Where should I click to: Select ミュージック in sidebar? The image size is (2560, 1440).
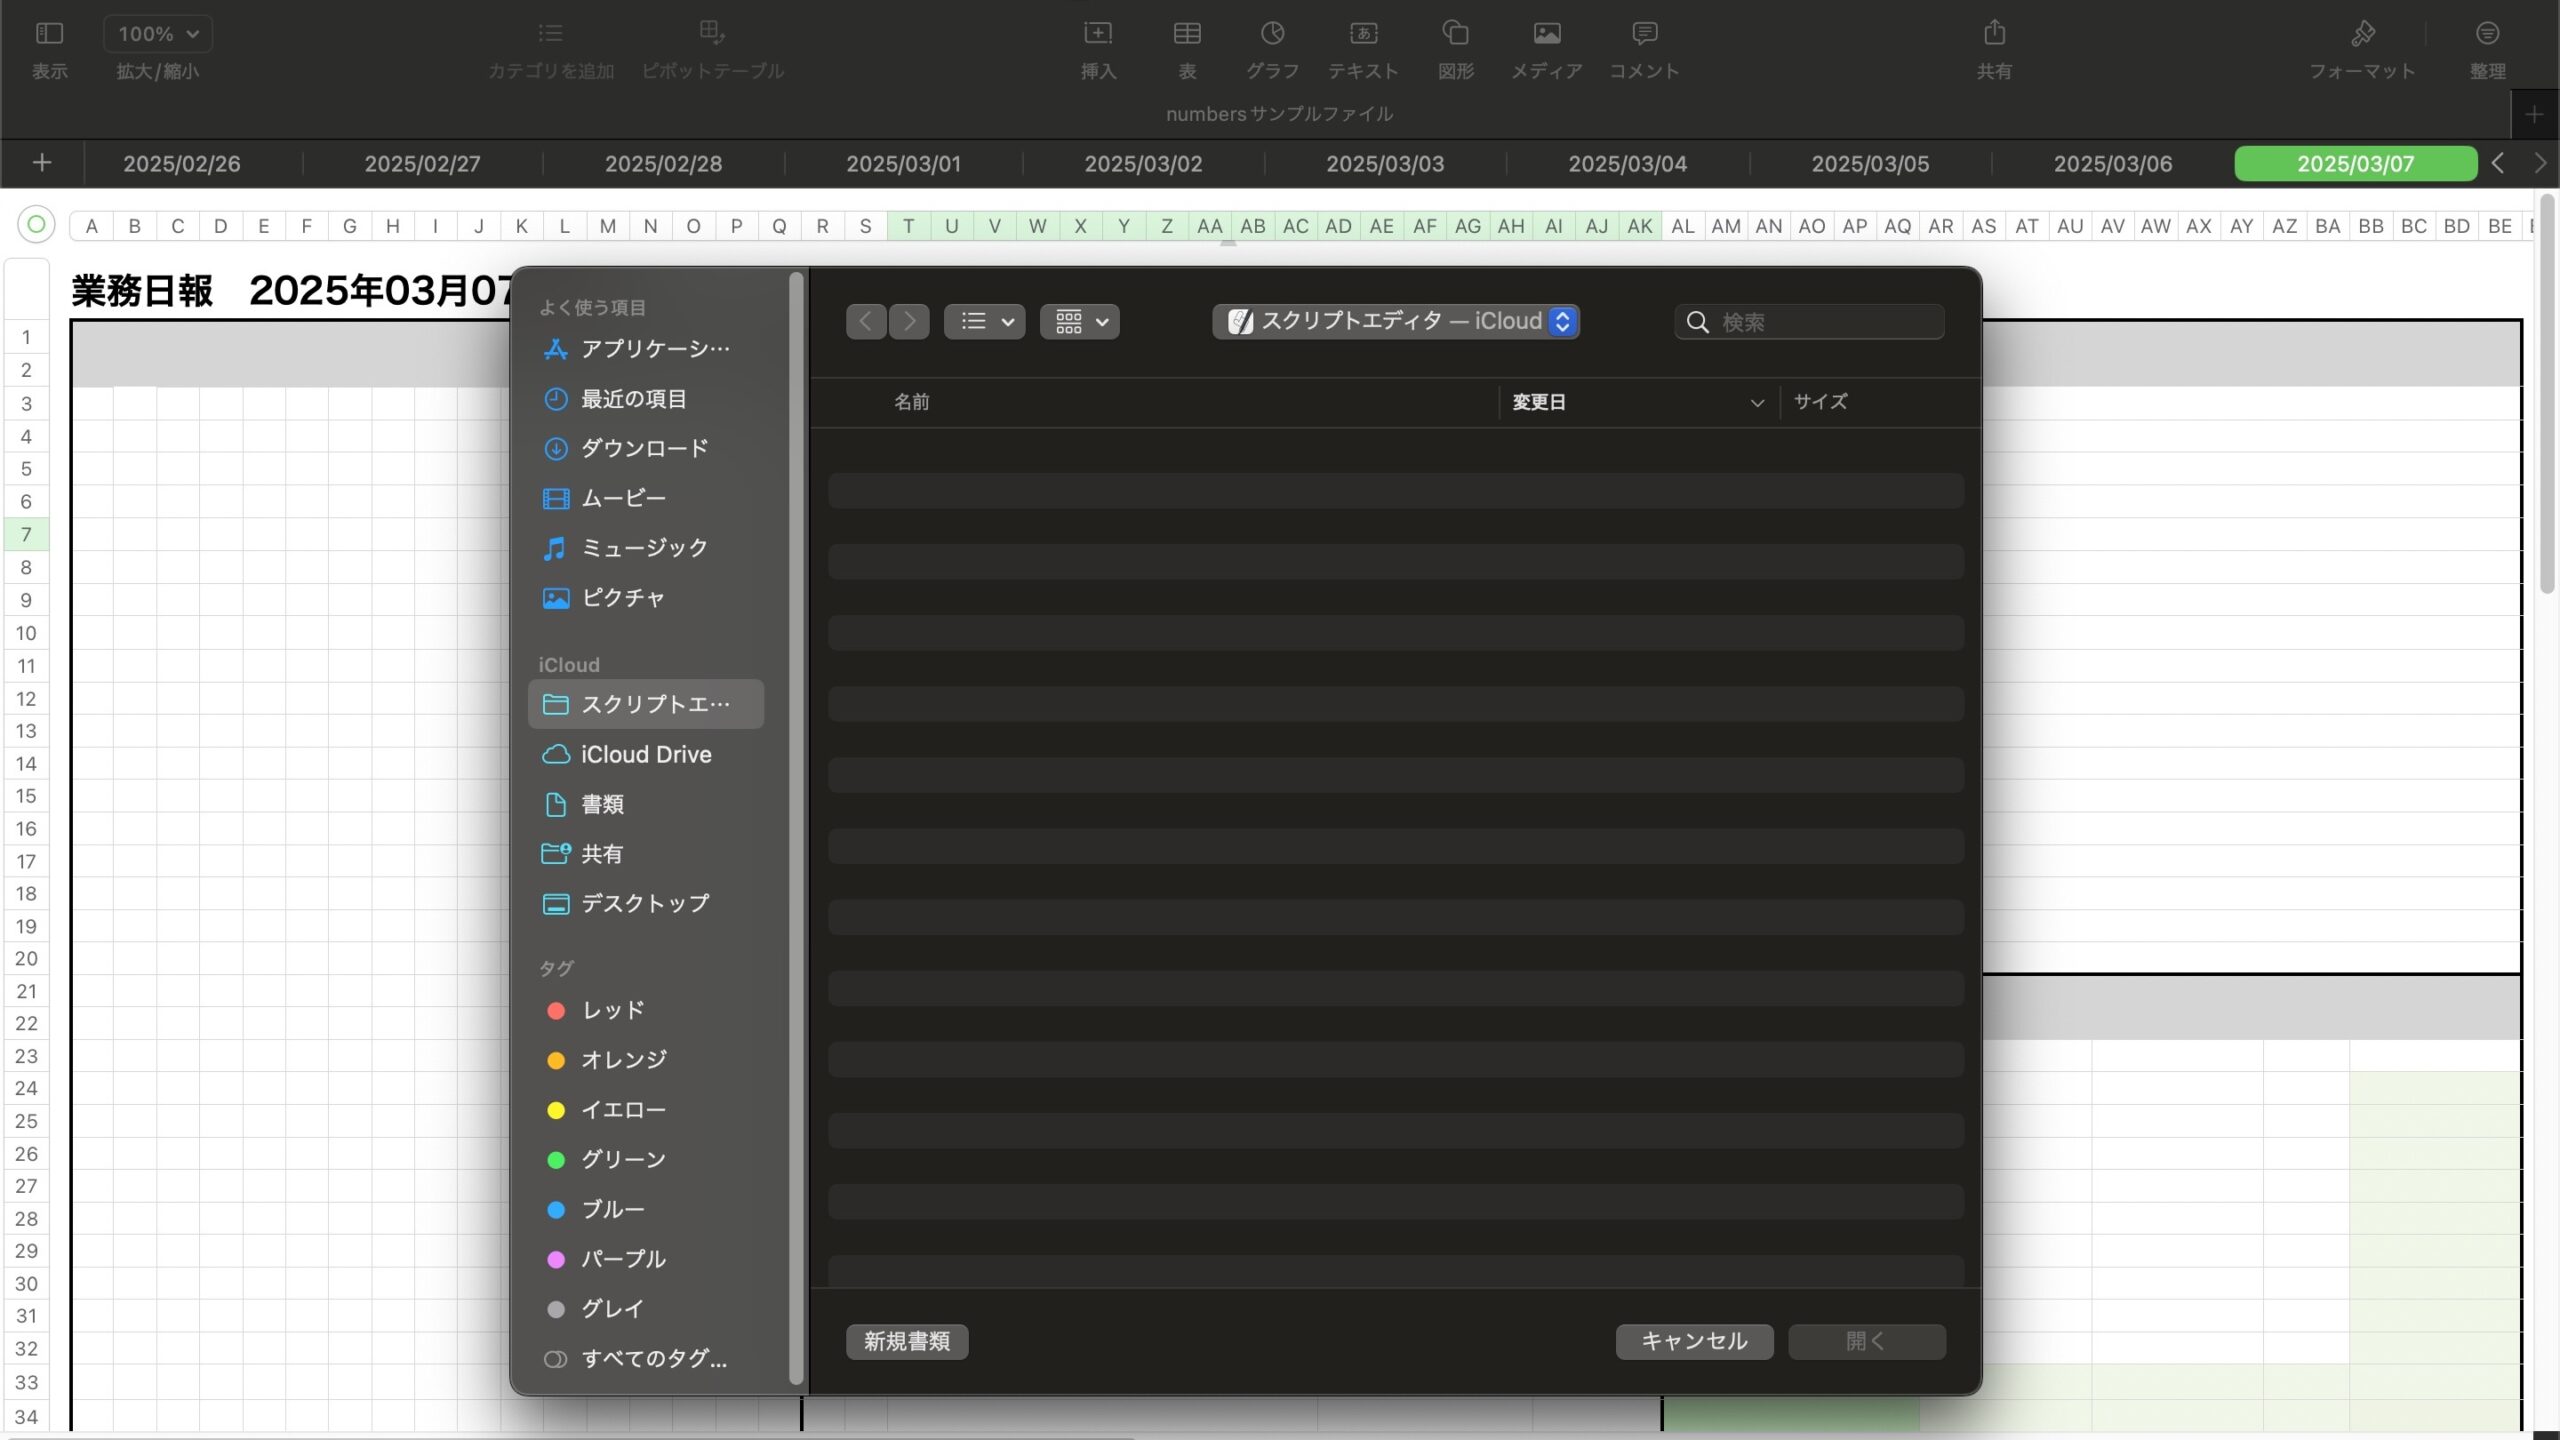point(646,548)
